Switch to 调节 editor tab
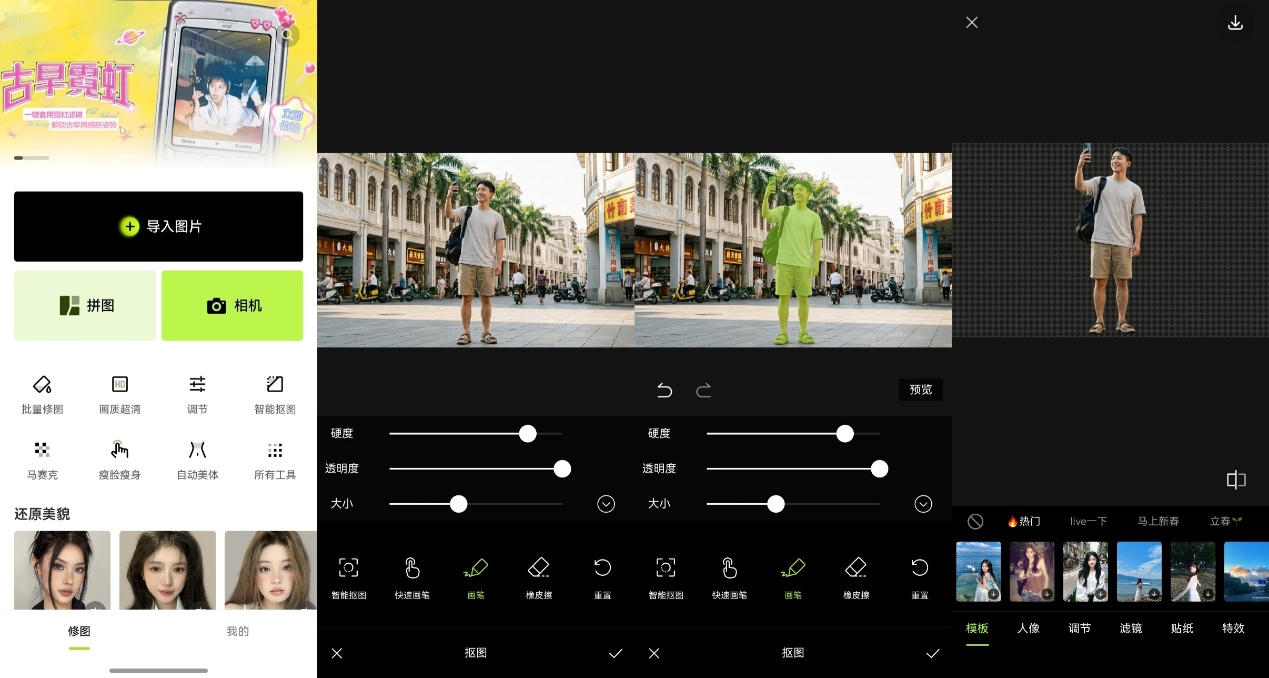The width and height of the screenshot is (1269, 678). click(1079, 628)
